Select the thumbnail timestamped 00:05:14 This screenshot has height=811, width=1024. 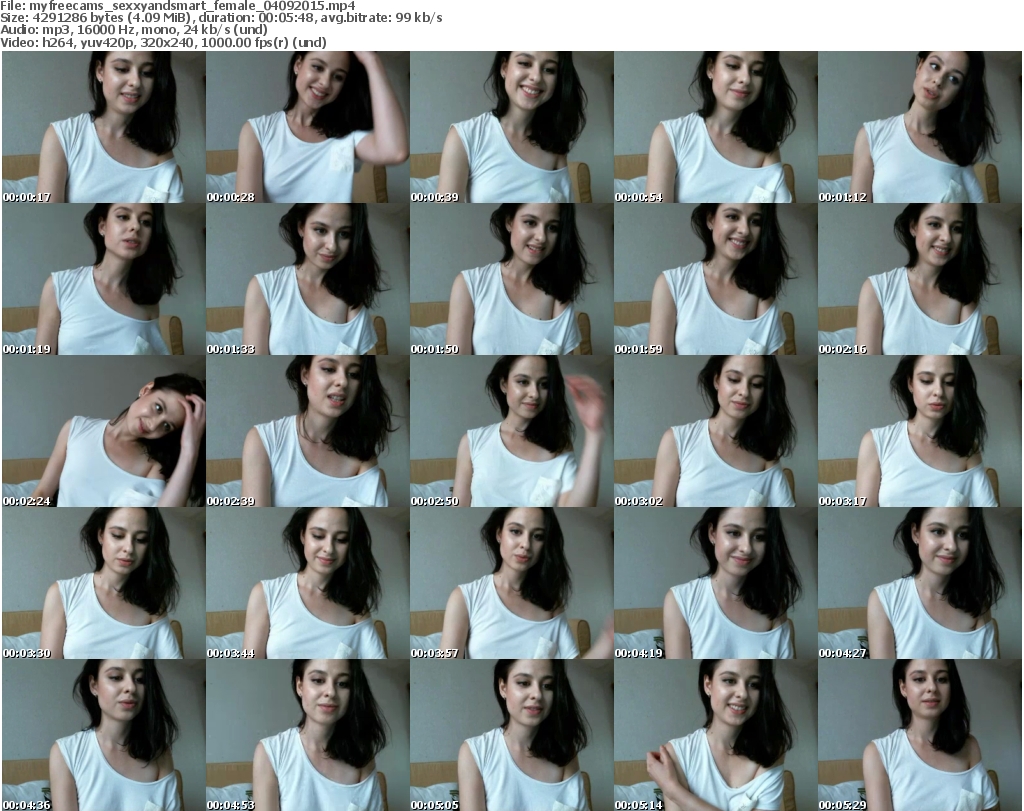coord(716,735)
